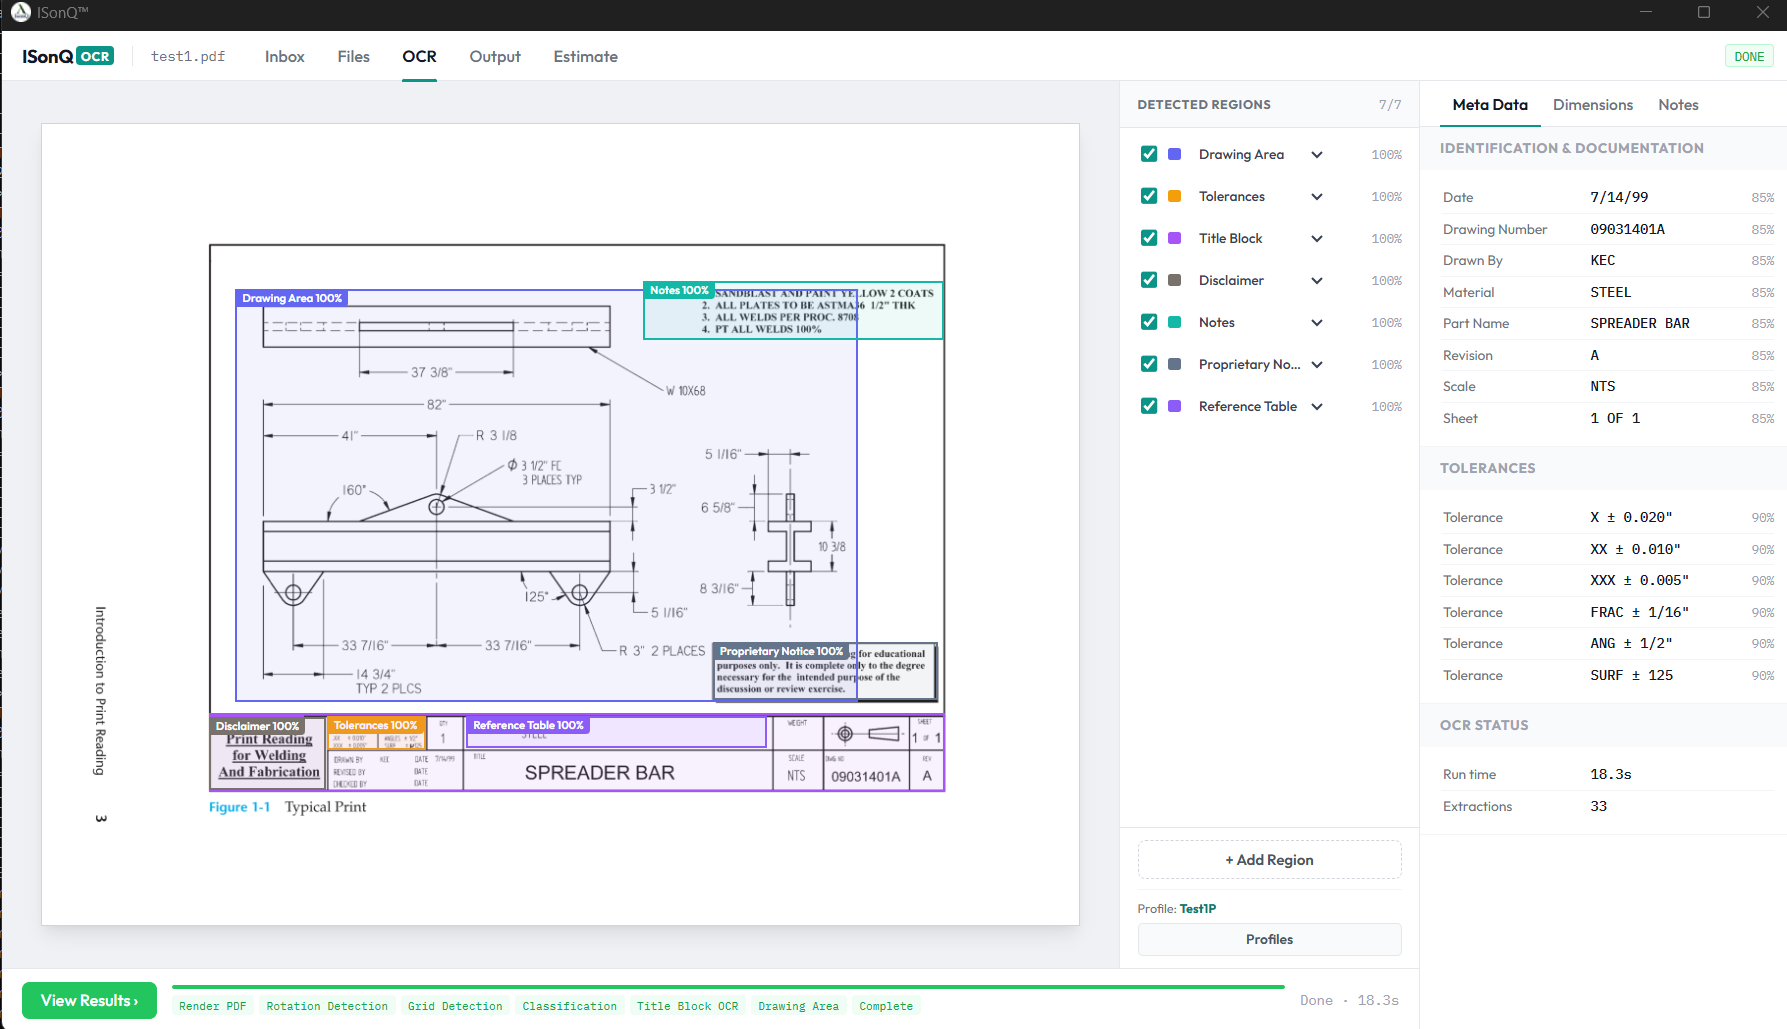Screen dimensions: 1787x1029
Task: Disable the Reference Table region checkbox
Action: pos(1149,406)
